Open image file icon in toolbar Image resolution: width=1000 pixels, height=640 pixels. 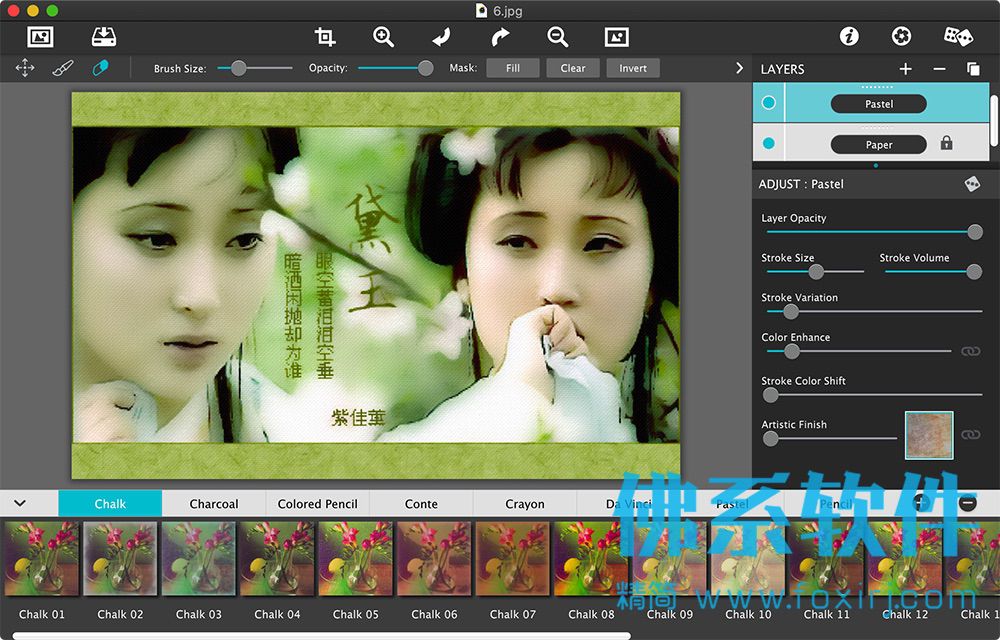40,36
